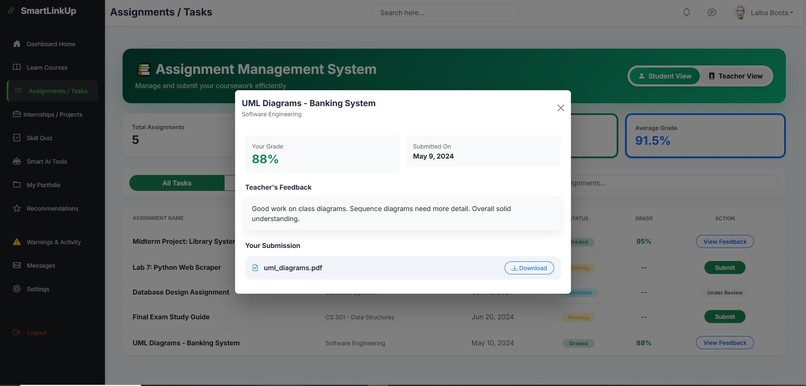Image resolution: width=806 pixels, height=386 pixels.
Task: Switch to Teacher View
Action: 736,76
